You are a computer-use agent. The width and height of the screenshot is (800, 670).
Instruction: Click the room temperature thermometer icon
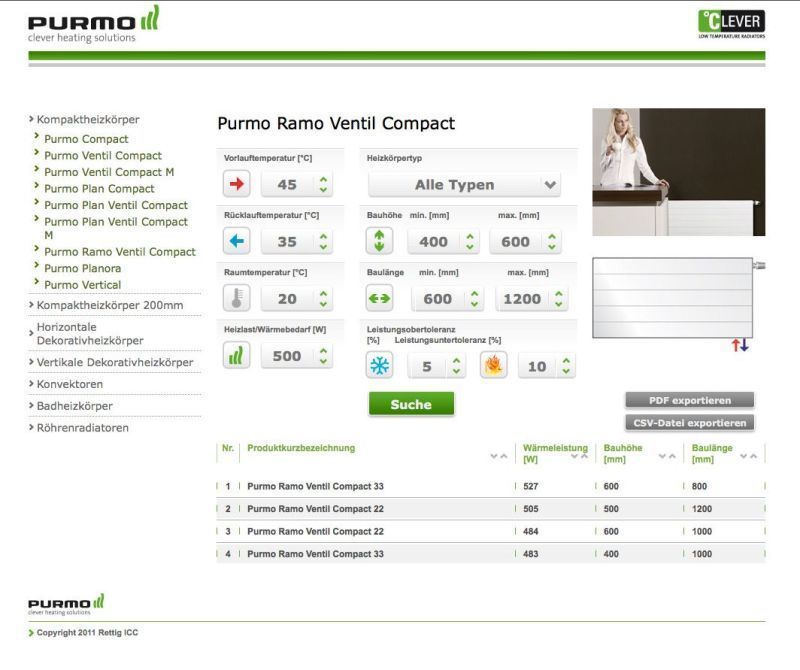236,299
